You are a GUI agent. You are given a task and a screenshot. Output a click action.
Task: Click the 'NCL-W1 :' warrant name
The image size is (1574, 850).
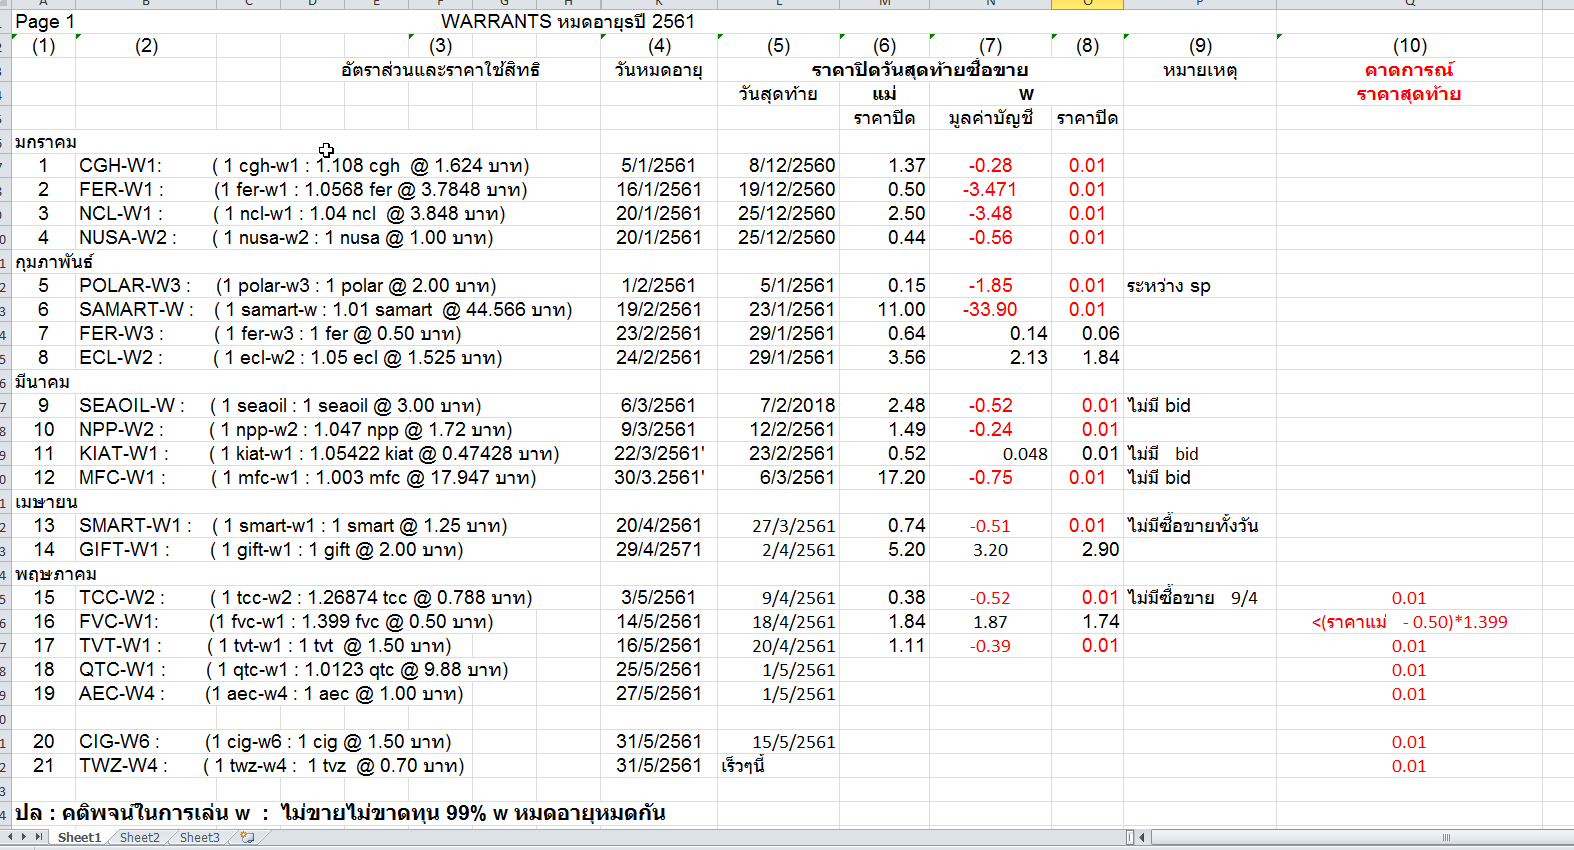tap(121, 213)
